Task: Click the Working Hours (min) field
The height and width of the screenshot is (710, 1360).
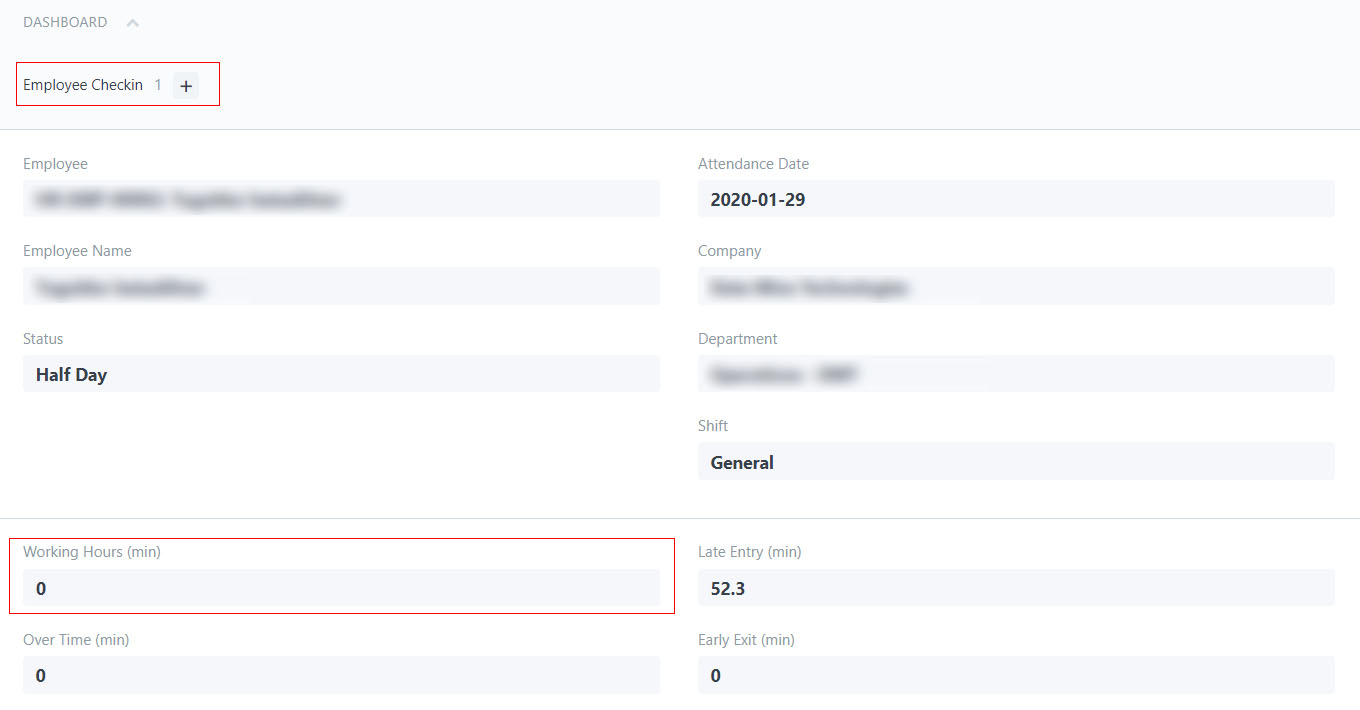Action: 340,588
